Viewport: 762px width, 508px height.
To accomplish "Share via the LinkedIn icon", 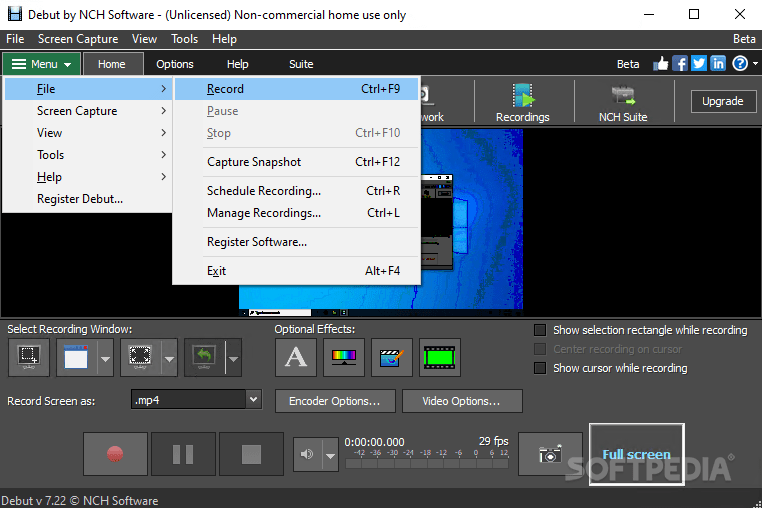I will 718,64.
